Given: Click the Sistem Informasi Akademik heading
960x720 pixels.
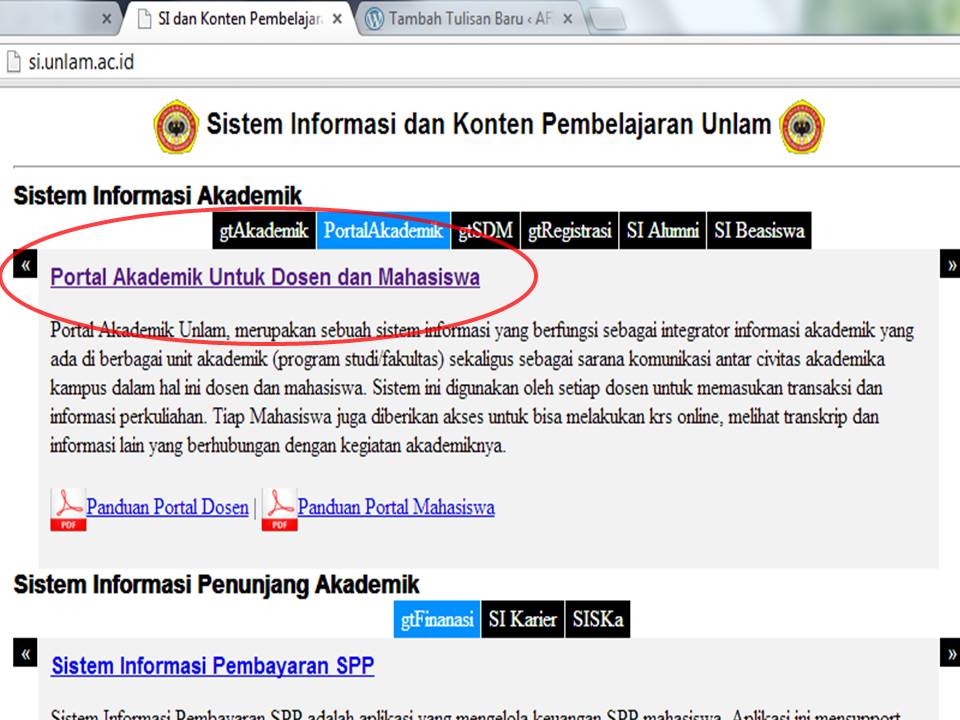Looking at the screenshot, I should 157,196.
